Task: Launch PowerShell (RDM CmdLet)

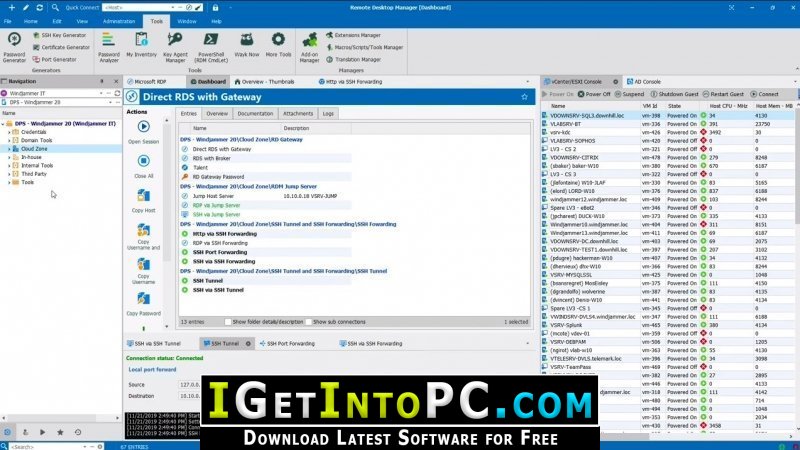Action: pos(211,47)
